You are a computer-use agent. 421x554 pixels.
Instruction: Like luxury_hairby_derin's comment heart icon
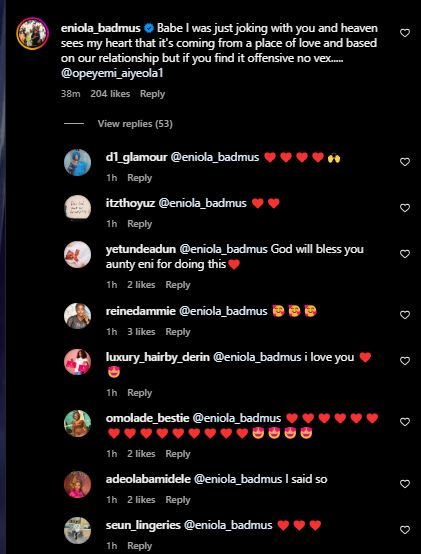coord(405,361)
